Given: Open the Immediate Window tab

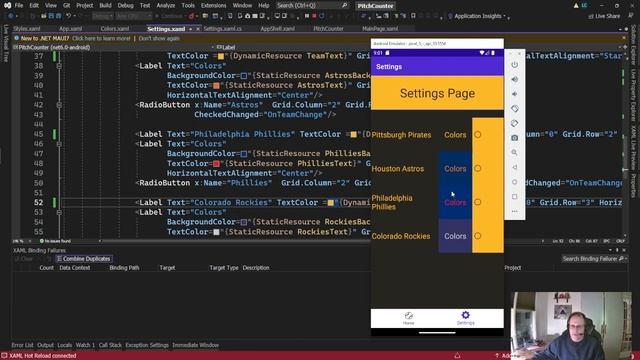Looking at the screenshot, I should click(x=196, y=345).
